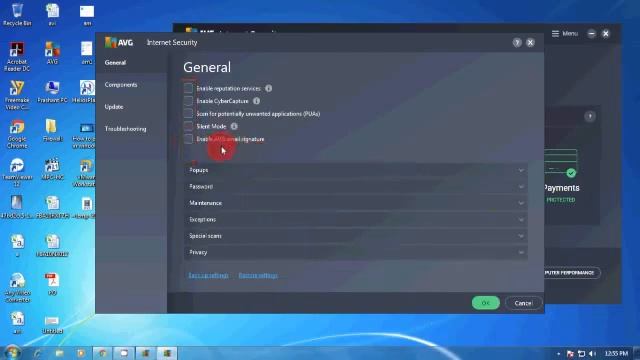Show info for Enable CyberCapture

256,101
